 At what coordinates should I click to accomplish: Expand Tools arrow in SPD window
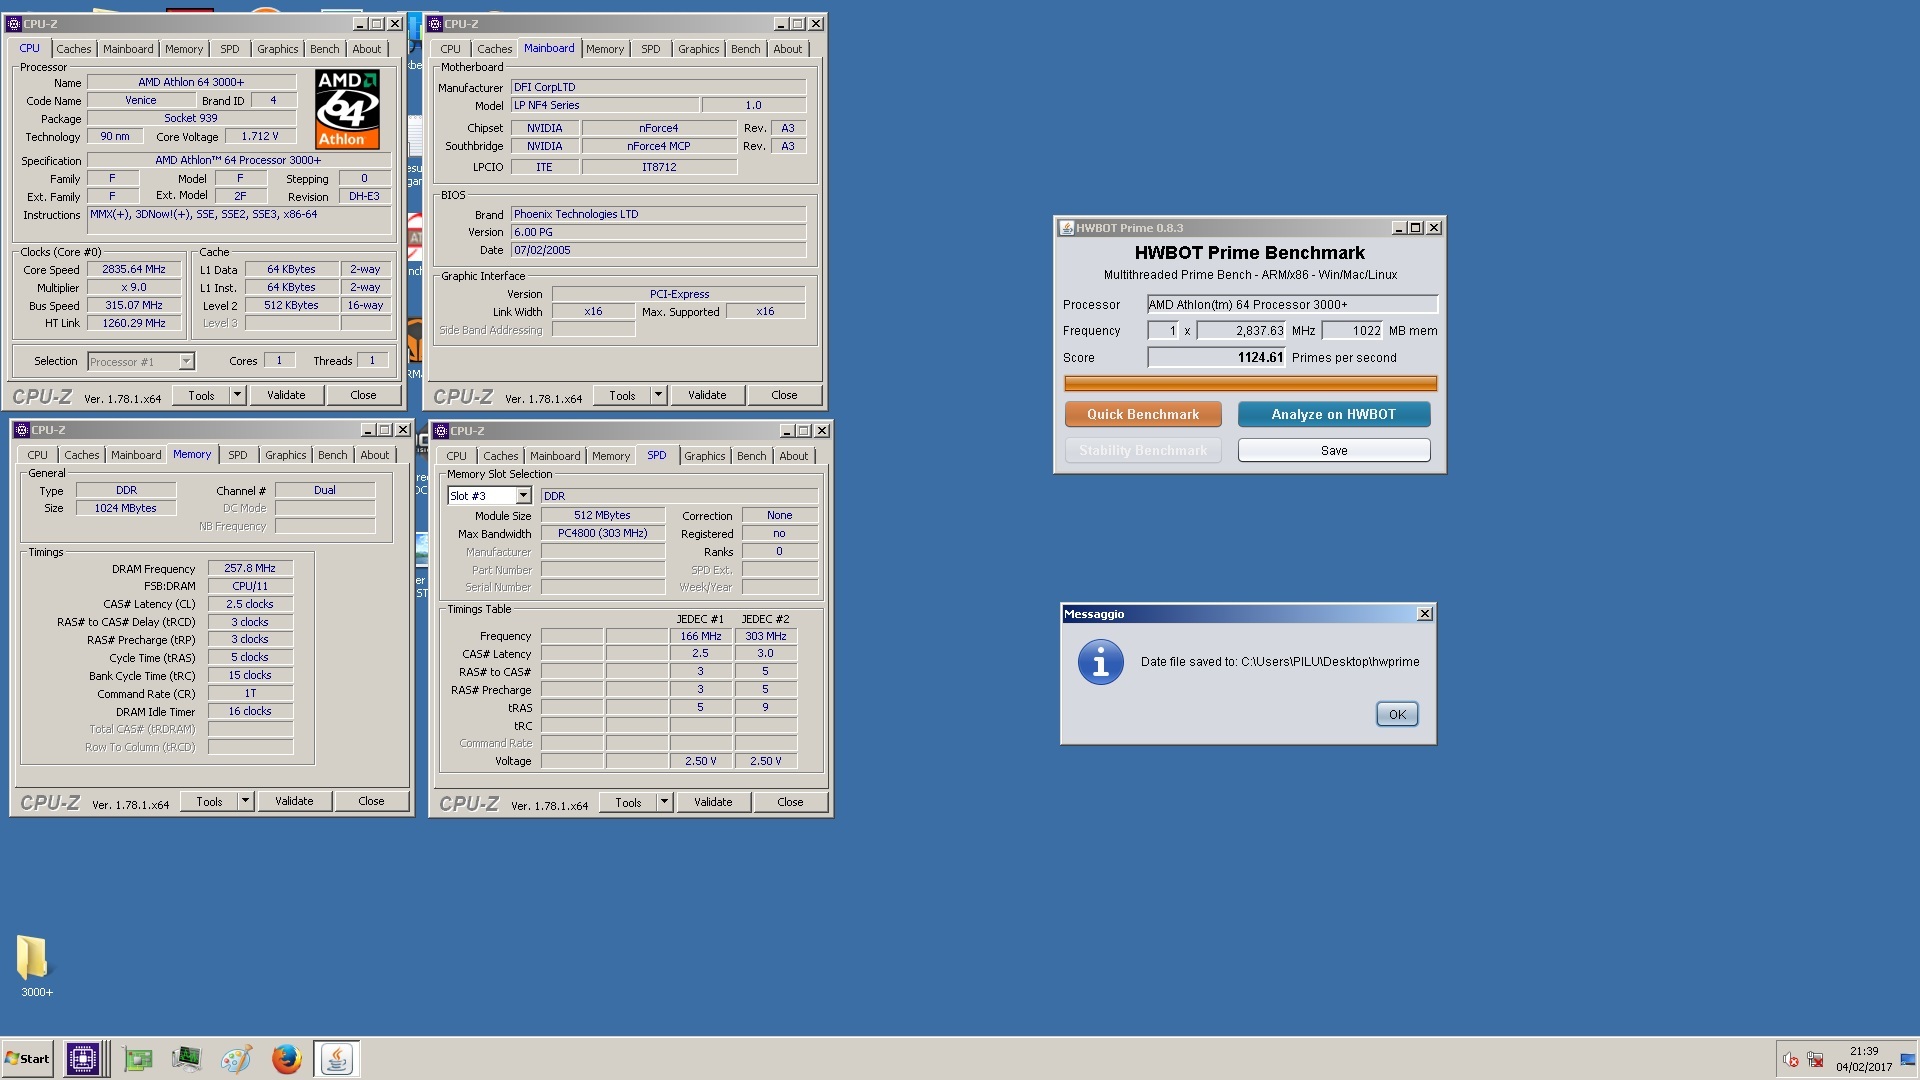coord(664,802)
